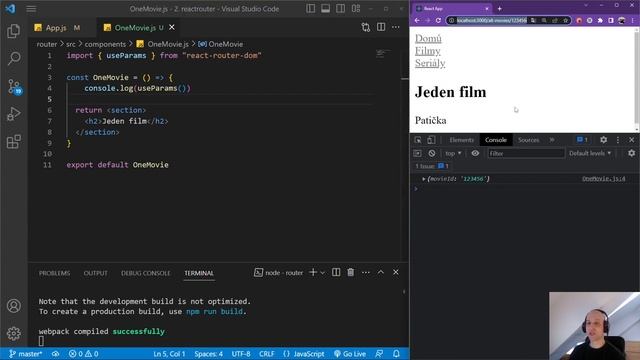Open editor More Actions menu
This screenshot has width=640, height=360.
396,27
